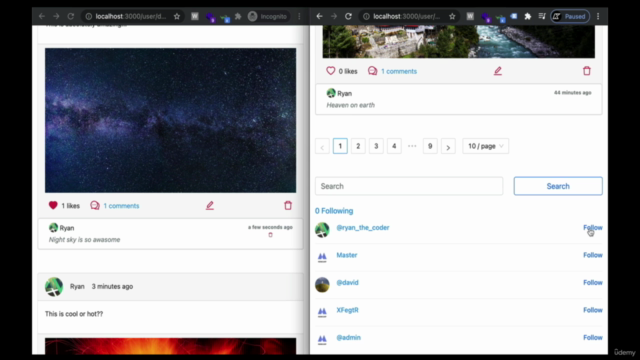This screenshot has width=640, height=360.
Task: Go to next page in pagination
Action: [x=448, y=146]
